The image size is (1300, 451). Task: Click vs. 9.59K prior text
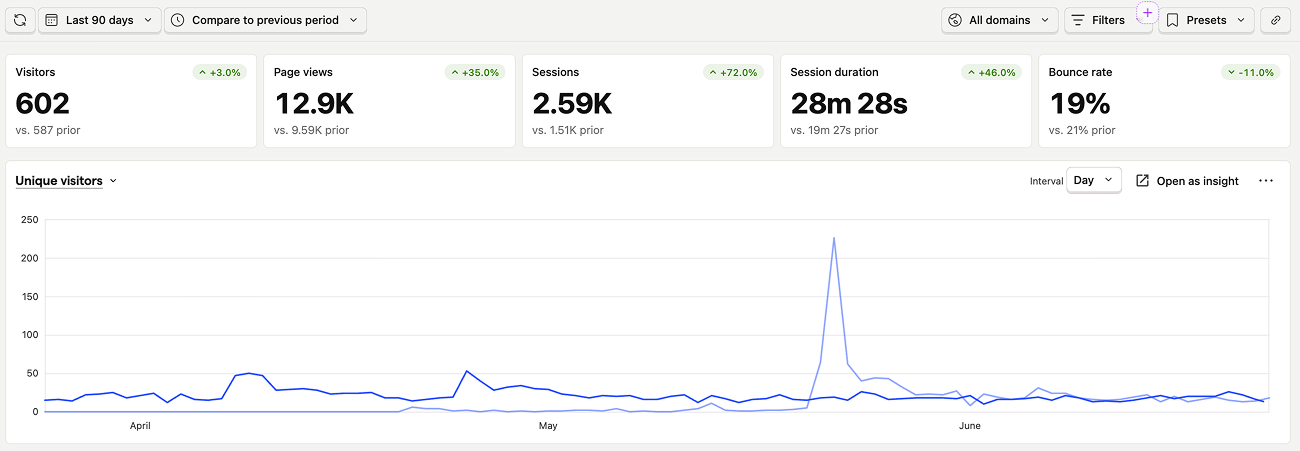311,131
